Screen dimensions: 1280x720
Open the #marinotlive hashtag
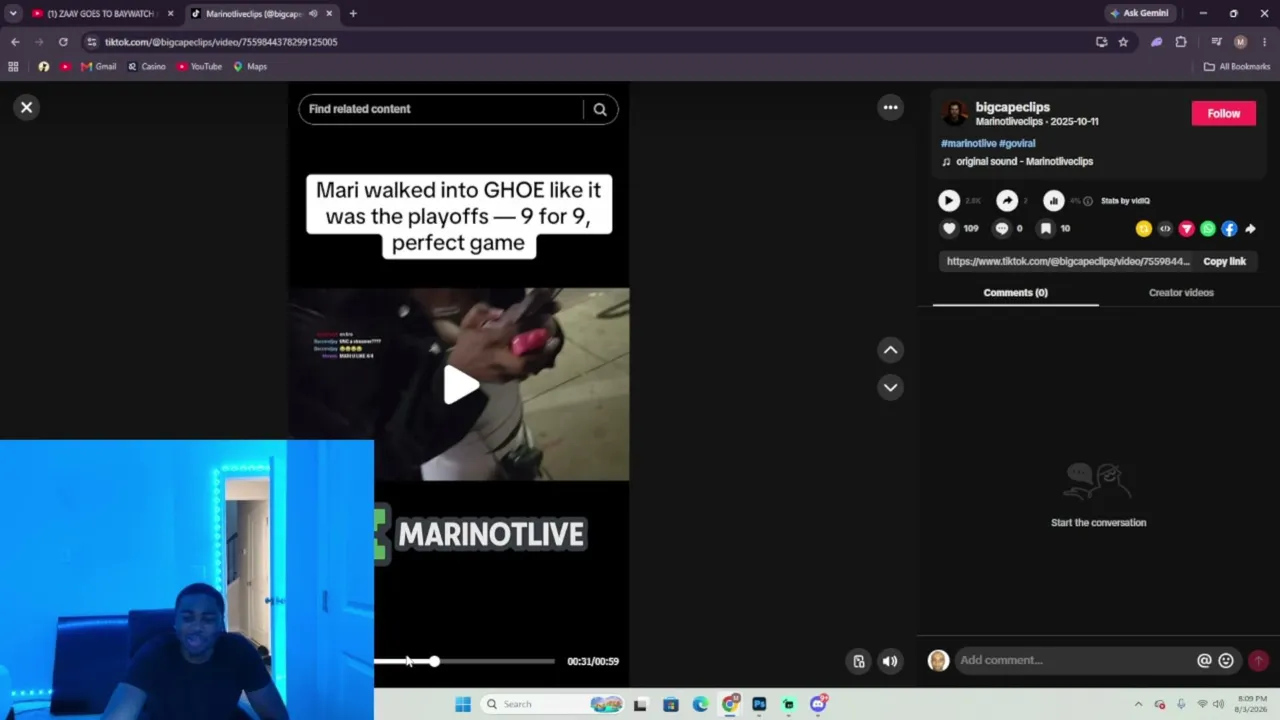click(x=968, y=143)
